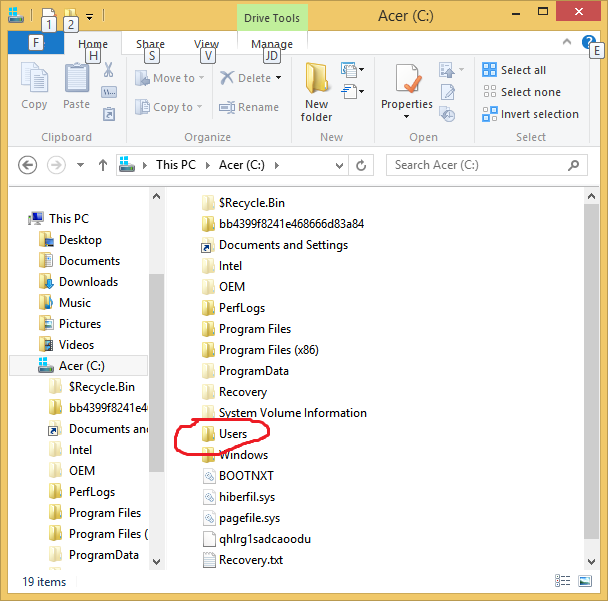Viewport: 608px width, 601px height.
Task: Open the File tab
Action: [x=36, y=43]
